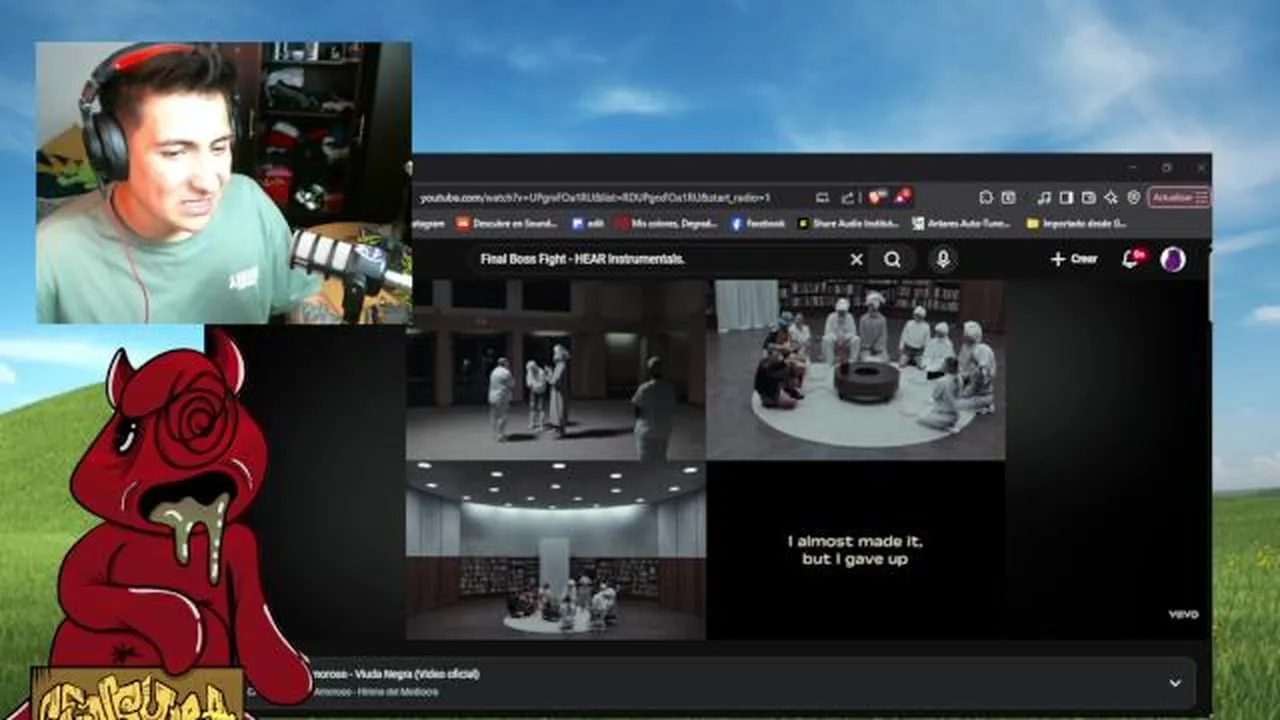Viewport: 1280px width, 720px height.
Task: Toggle the browser sidebar panel icon
Action: click(1066, 197)
